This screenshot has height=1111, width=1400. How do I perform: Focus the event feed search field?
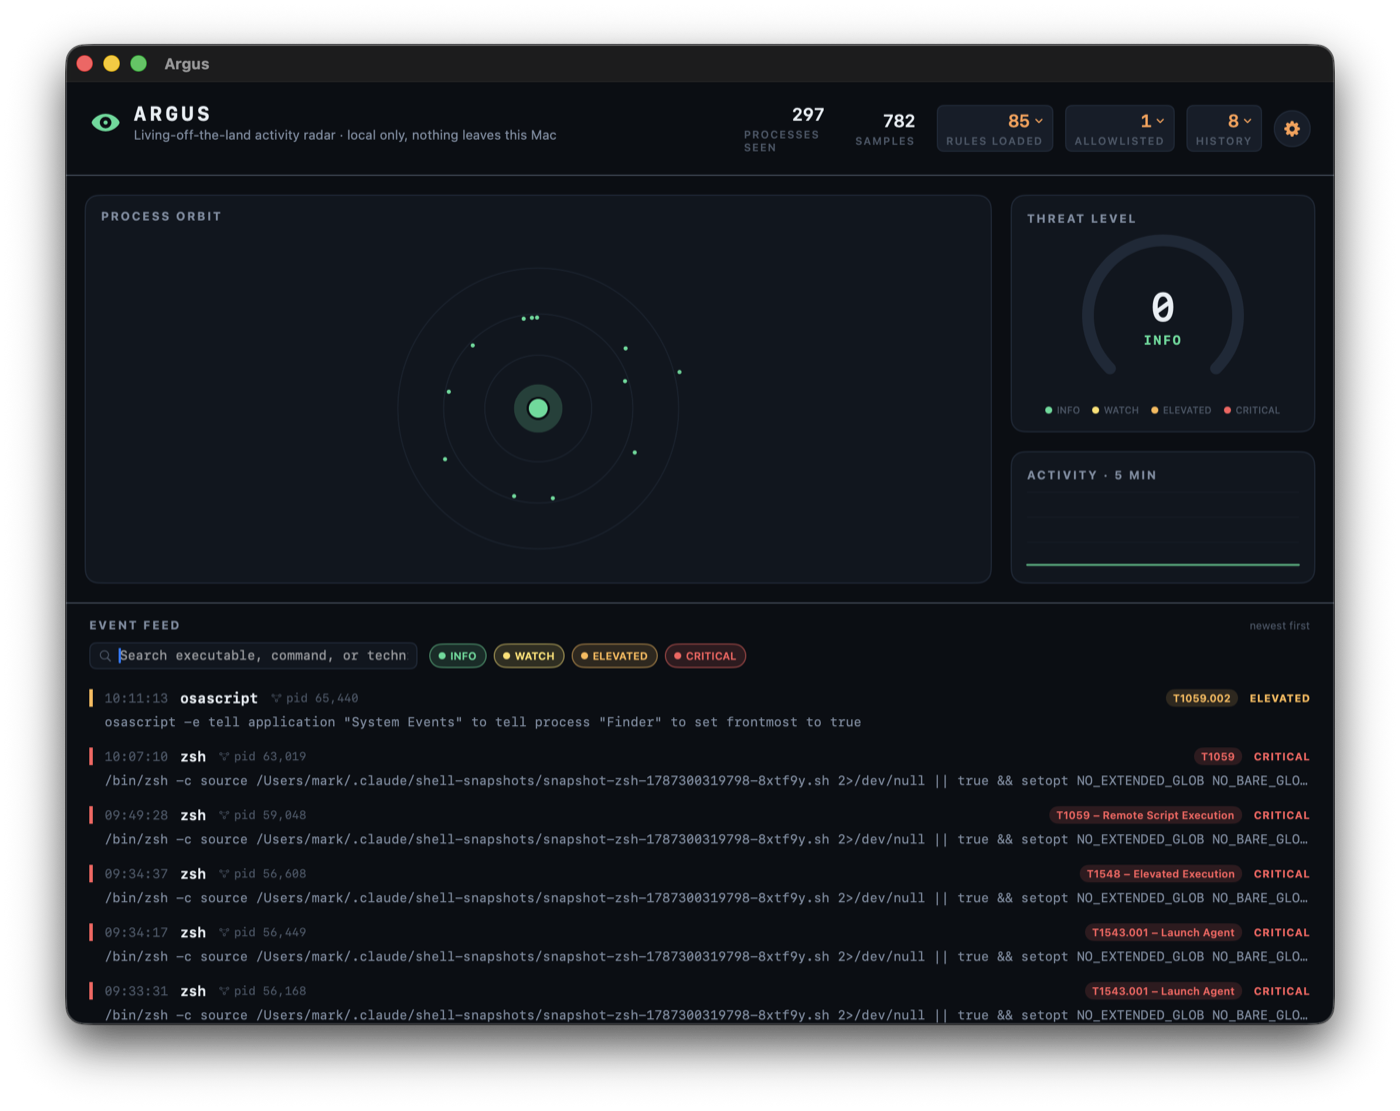click(253, 656)
